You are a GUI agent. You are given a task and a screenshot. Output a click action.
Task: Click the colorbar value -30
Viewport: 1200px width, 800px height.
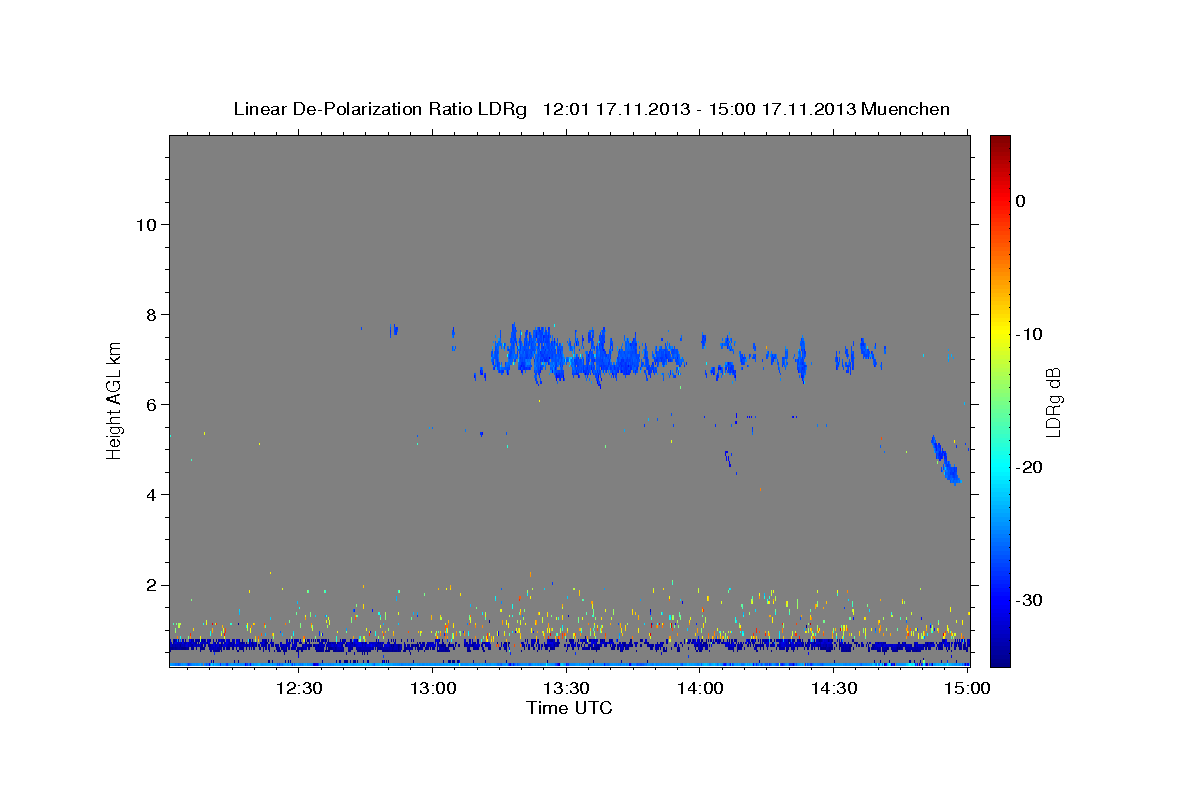pos(1029,600)
